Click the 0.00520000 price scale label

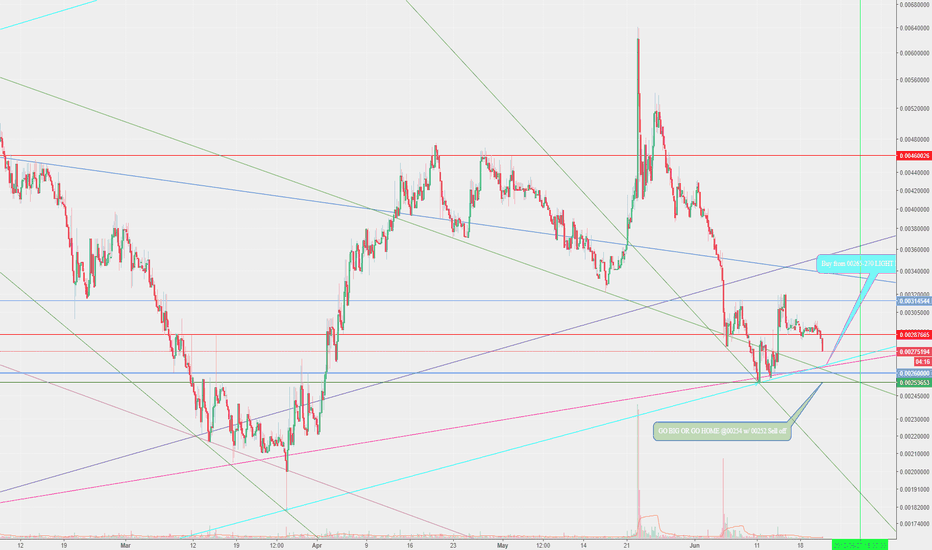click(x=915, y=109)
